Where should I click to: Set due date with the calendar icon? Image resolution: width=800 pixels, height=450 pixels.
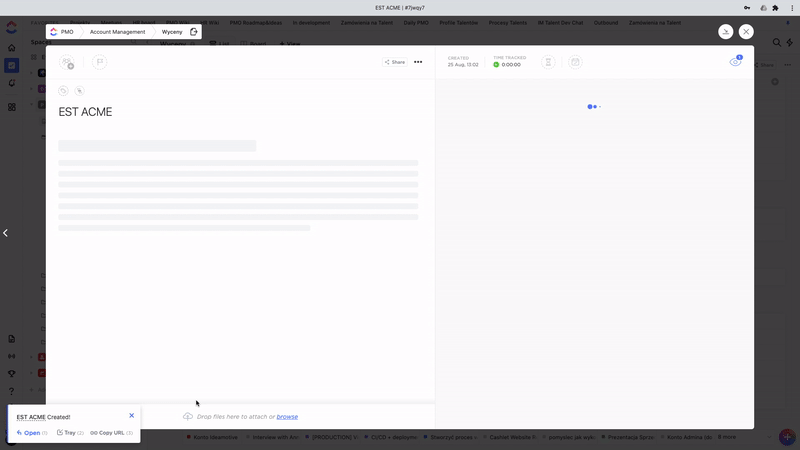(575, 62)
